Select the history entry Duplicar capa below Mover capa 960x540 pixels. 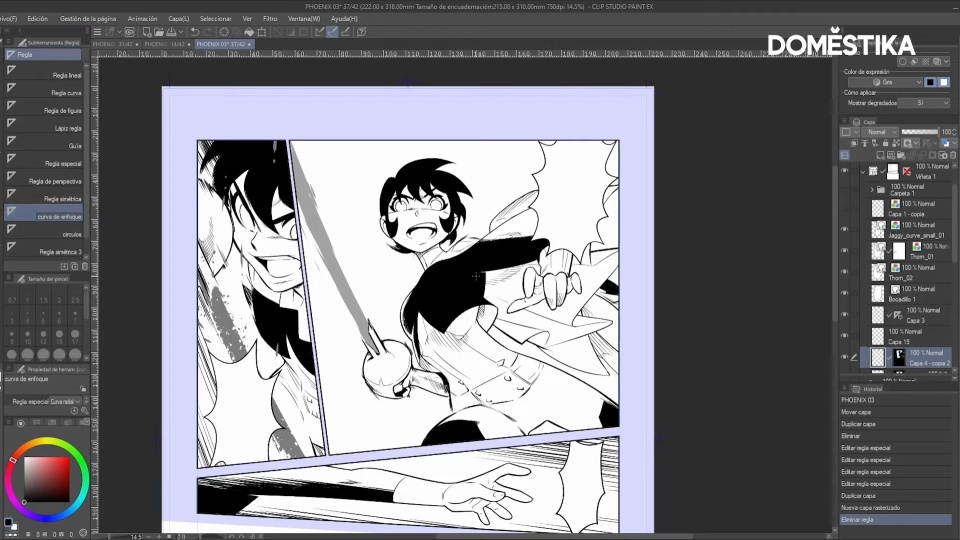[x=896, y=424]
